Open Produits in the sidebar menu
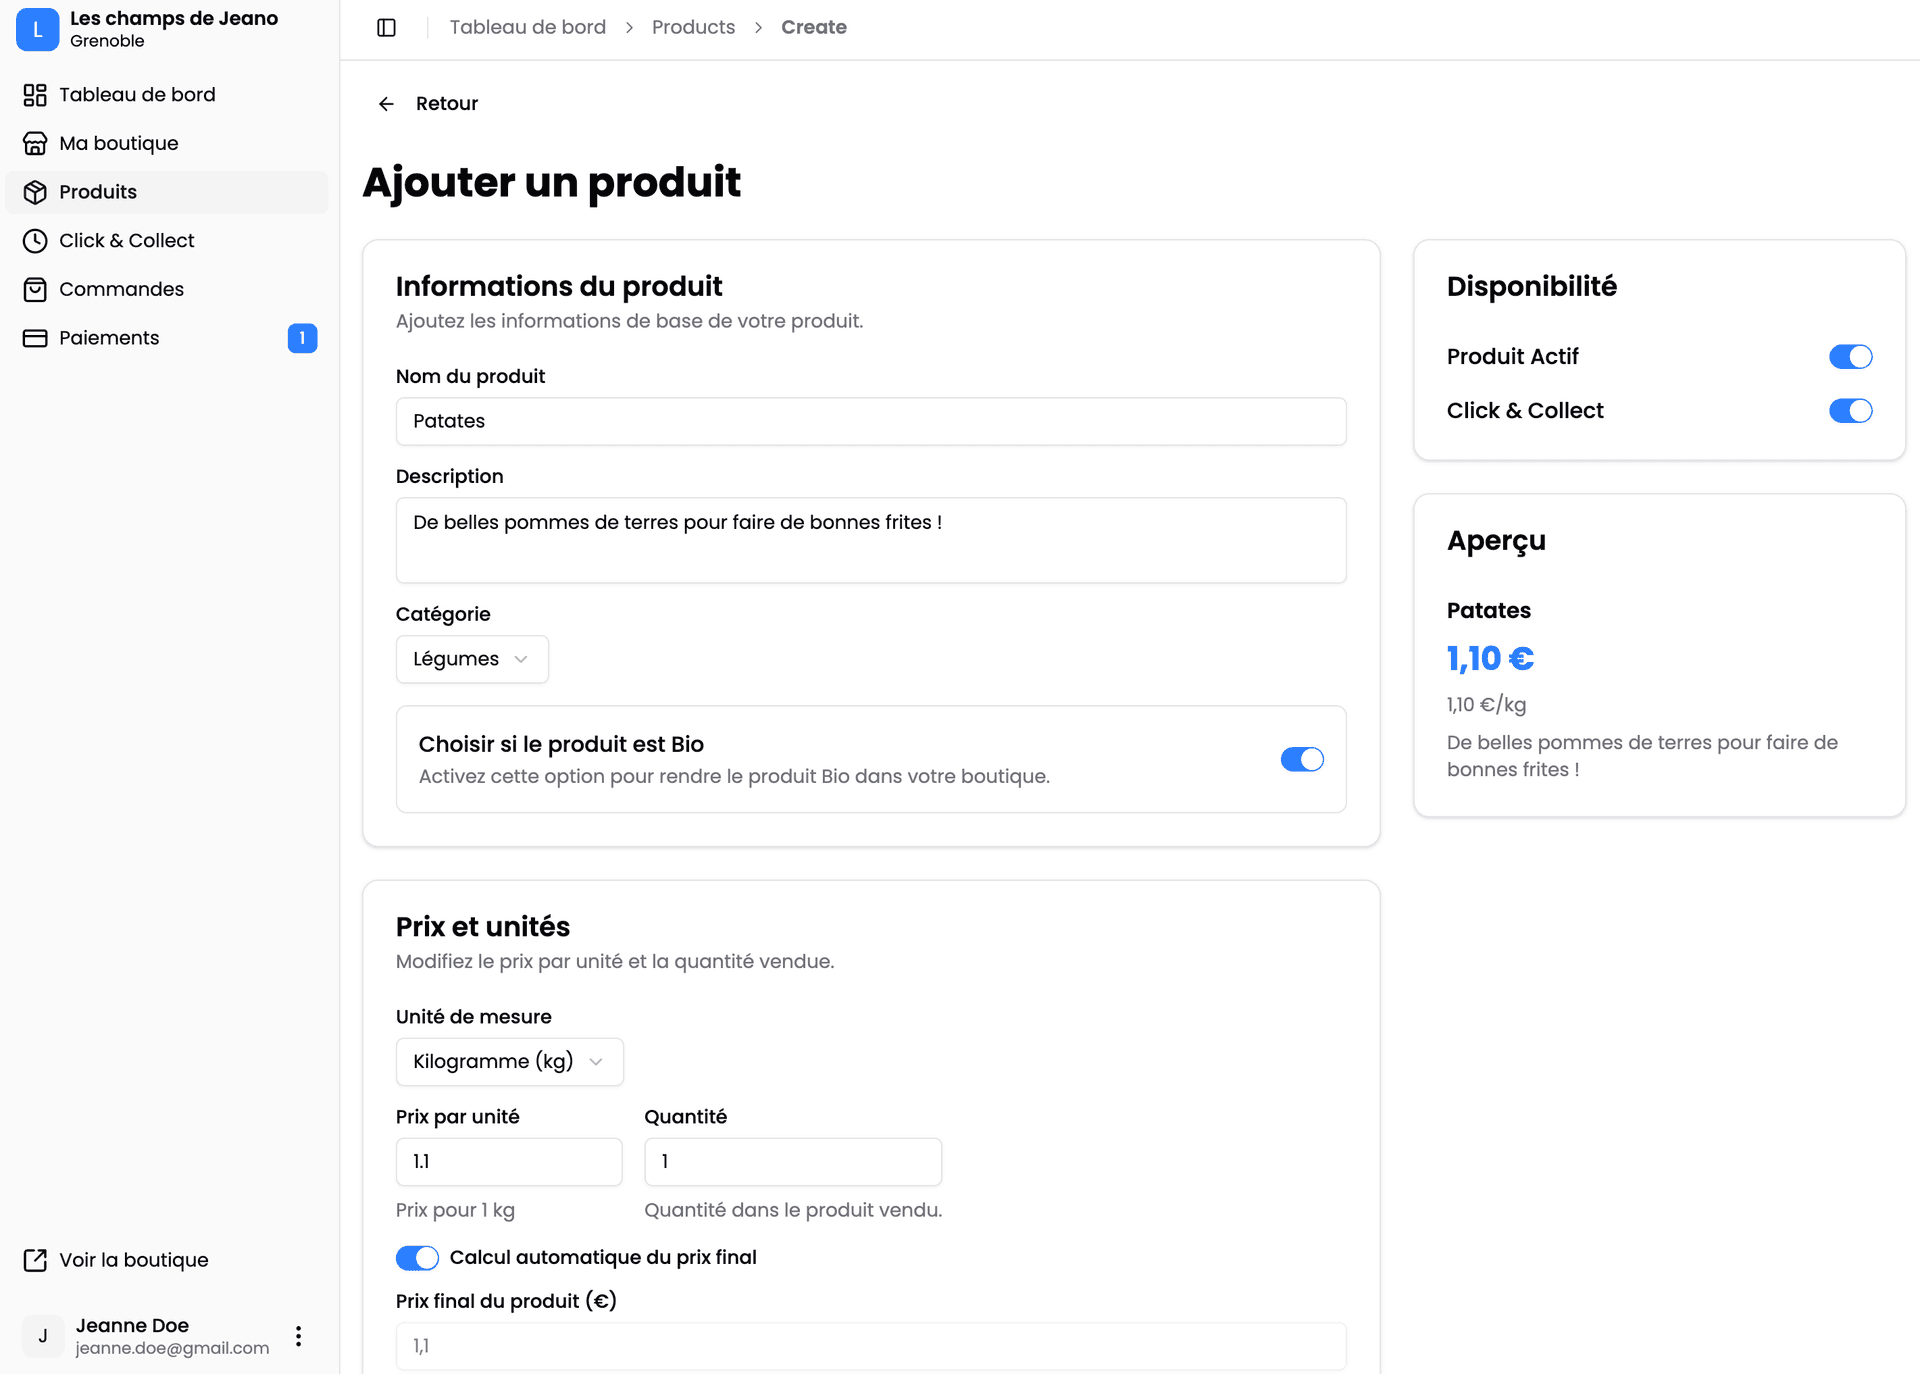Image resolution: width=1920 pixels, height=1374 pixels. [98, 192]
